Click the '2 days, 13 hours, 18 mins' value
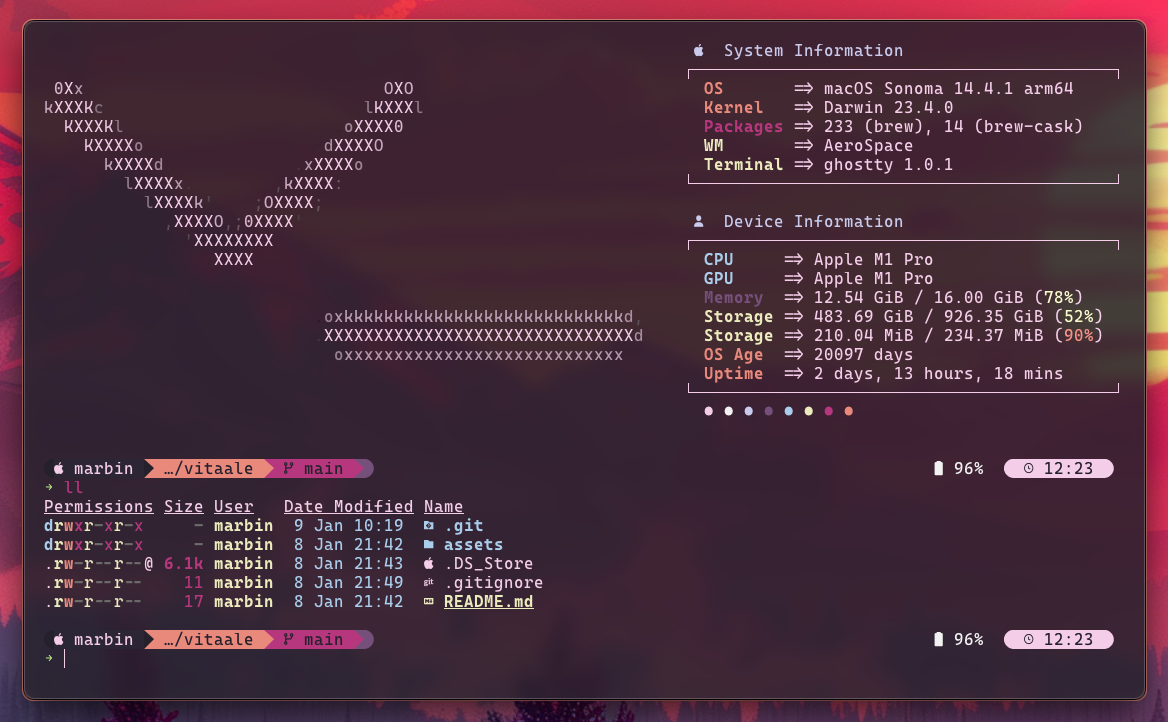Image resolution: width=1168 pixels, height=722 pixels. [938, 373]
